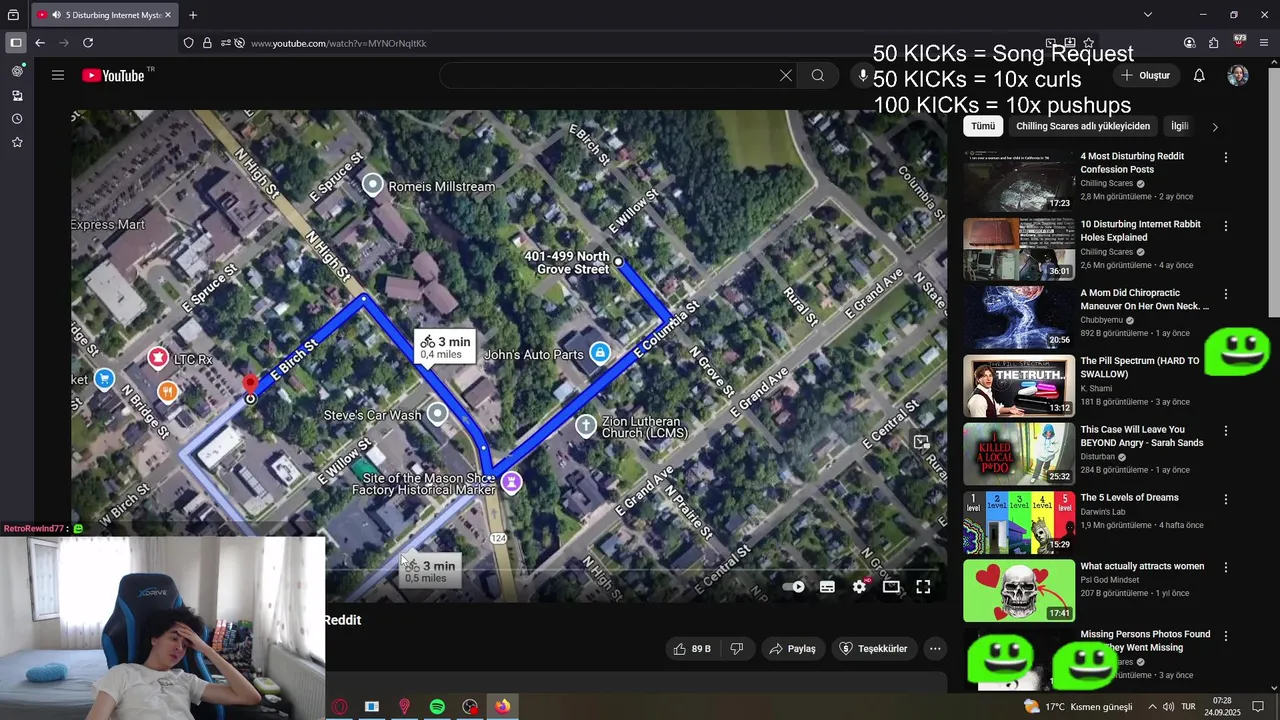The height and width of the screenshot is (720, 1280).
Task: Open 4 Most Disturbing Reddit Confession Posts
Action: pos(1132,163)
